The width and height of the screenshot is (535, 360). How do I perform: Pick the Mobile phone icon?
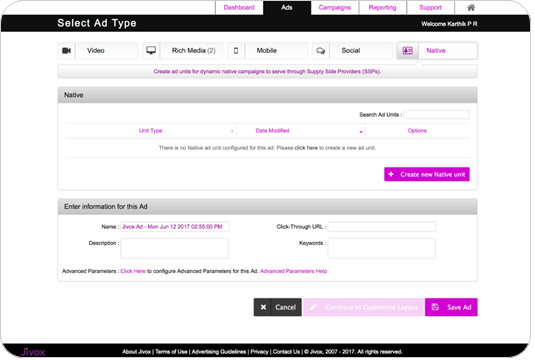[x=236, y=51]
